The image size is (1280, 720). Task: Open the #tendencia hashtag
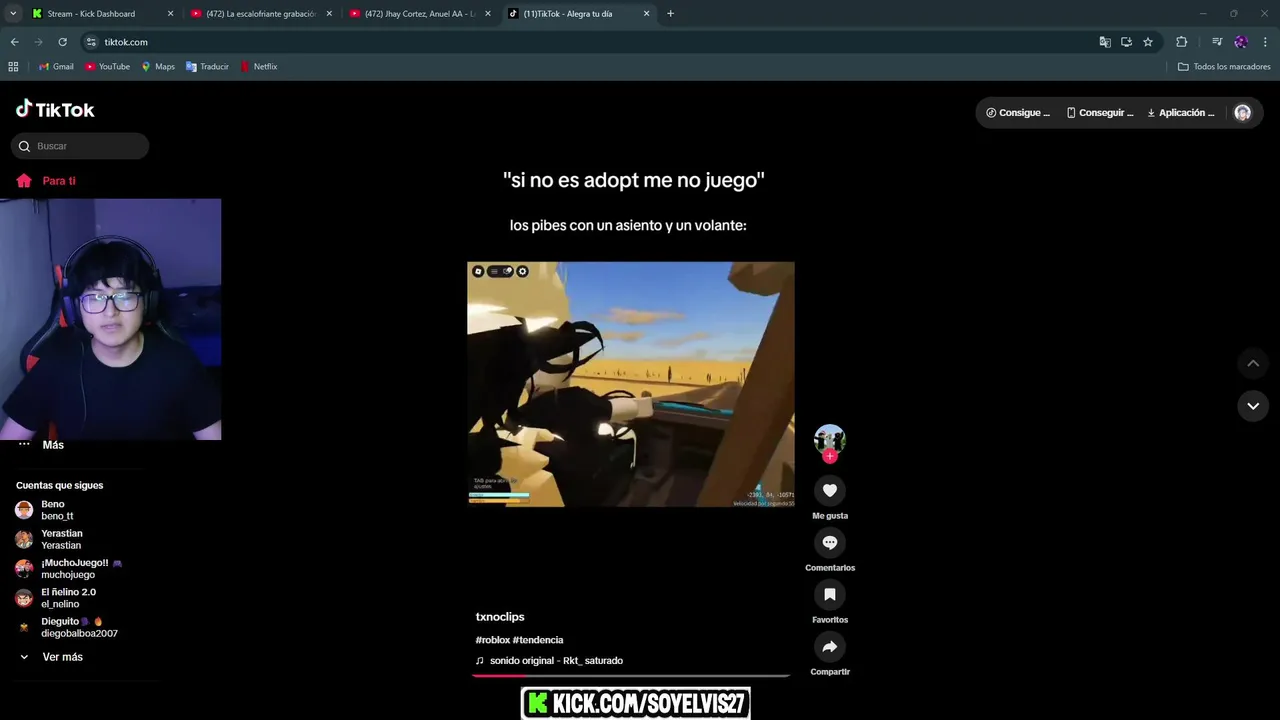pos(538,640)
